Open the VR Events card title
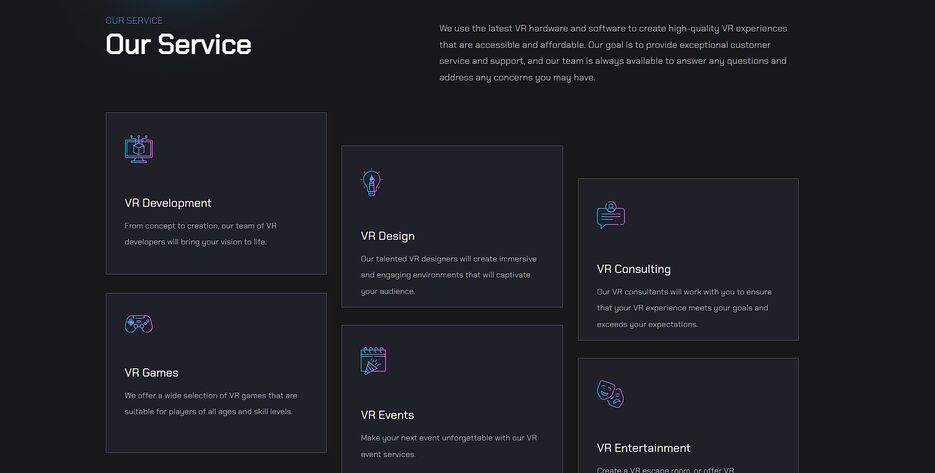Screen dimensions: 935x473 (388, 415)
